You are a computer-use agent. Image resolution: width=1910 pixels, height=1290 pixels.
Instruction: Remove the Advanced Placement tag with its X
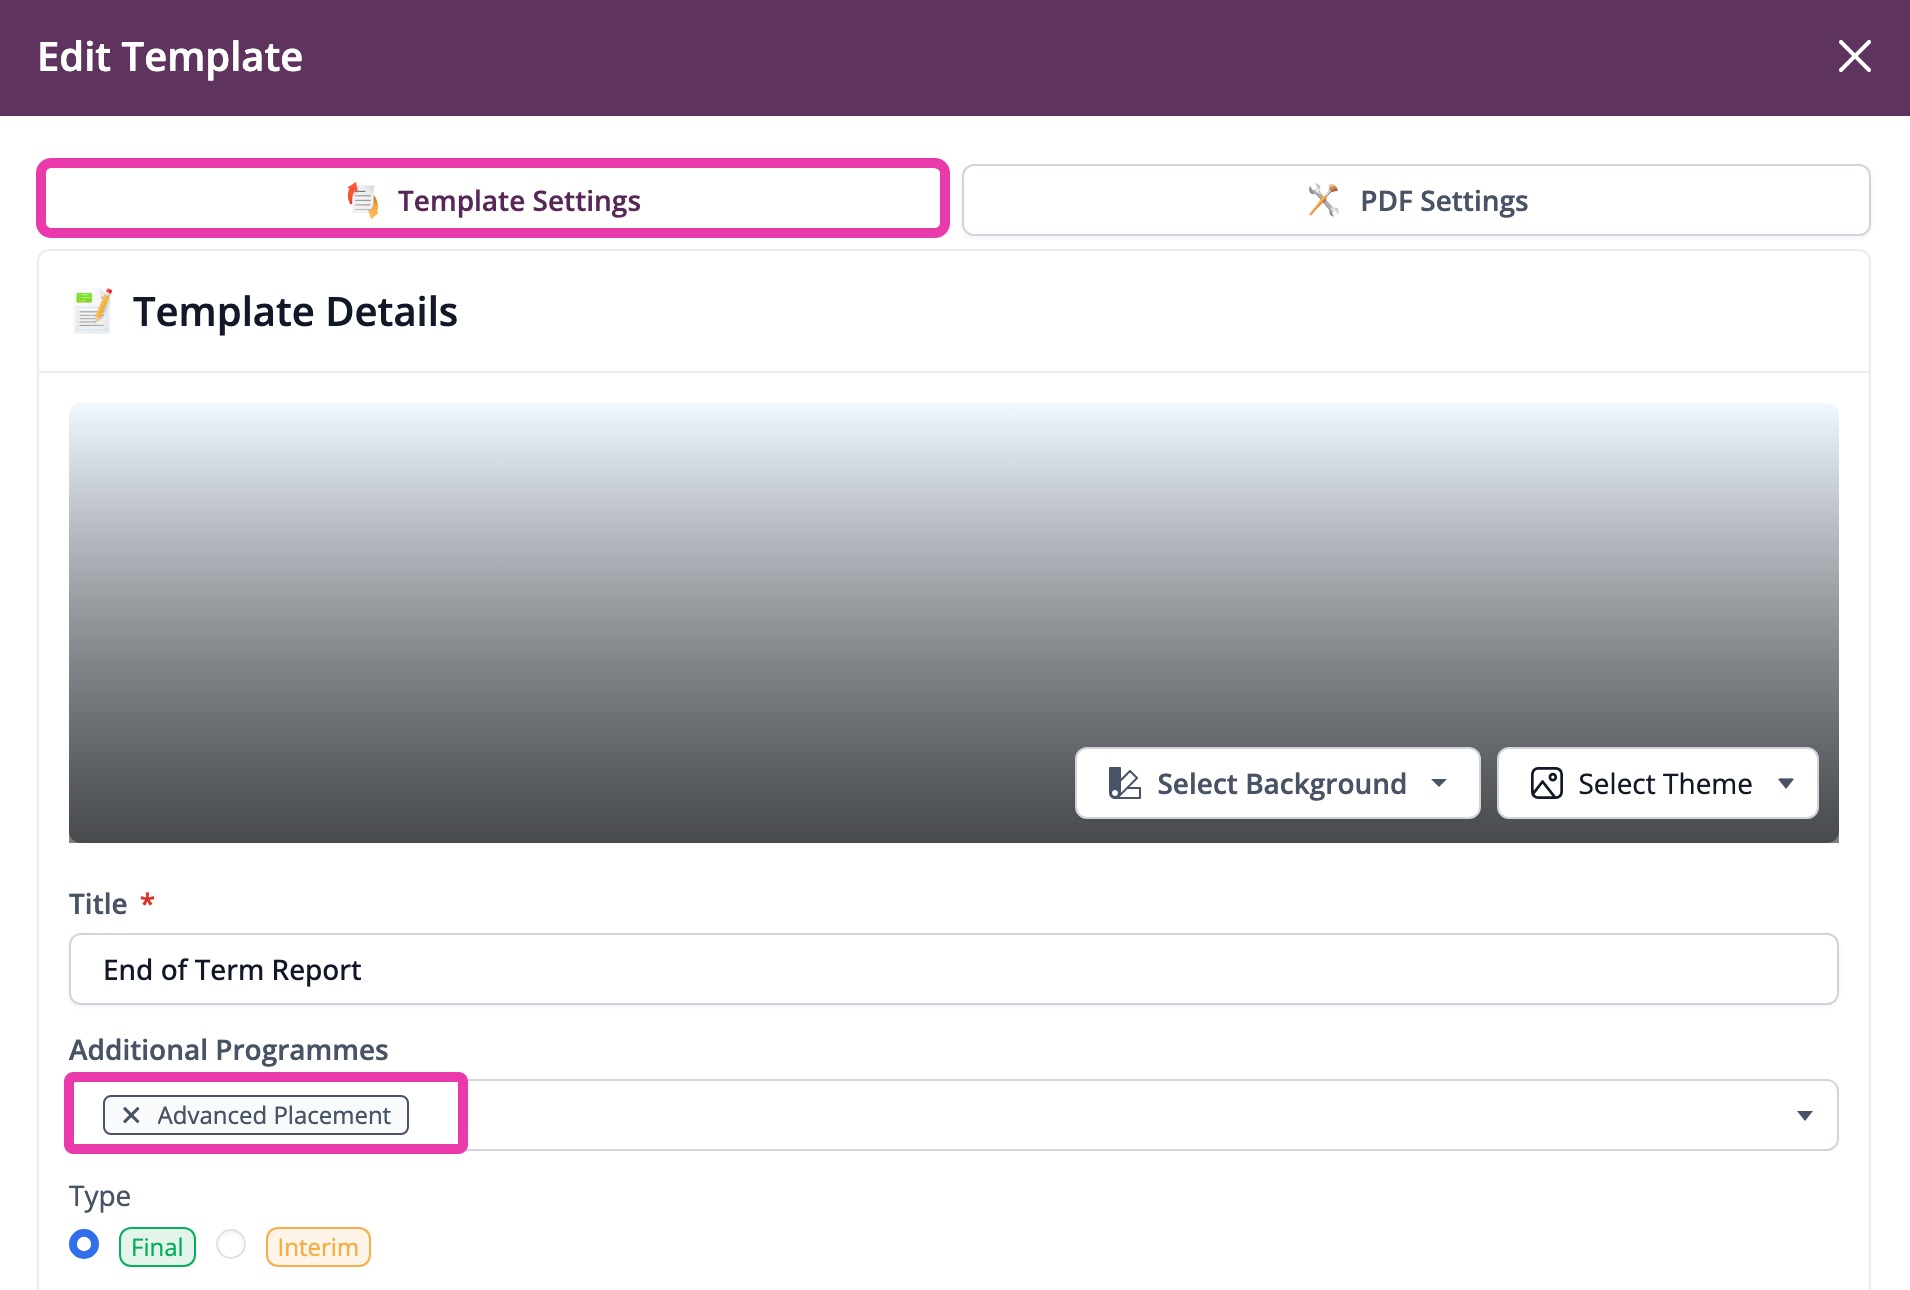(131, 1115)
